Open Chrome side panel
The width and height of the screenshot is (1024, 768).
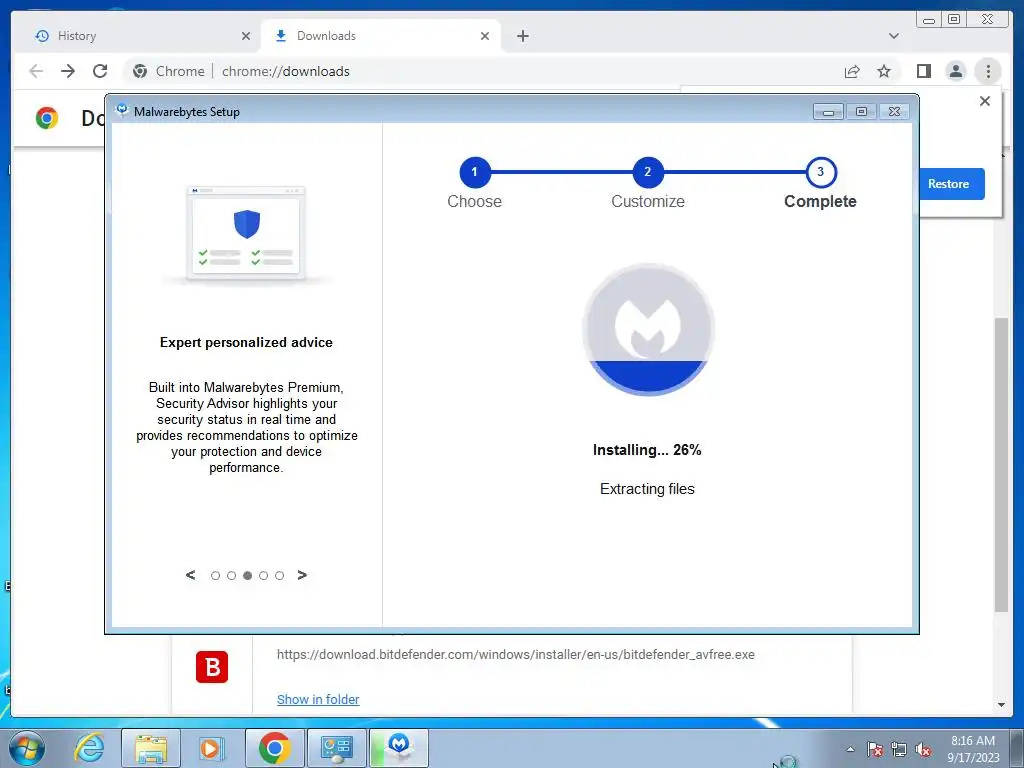(x=923, y=71)
